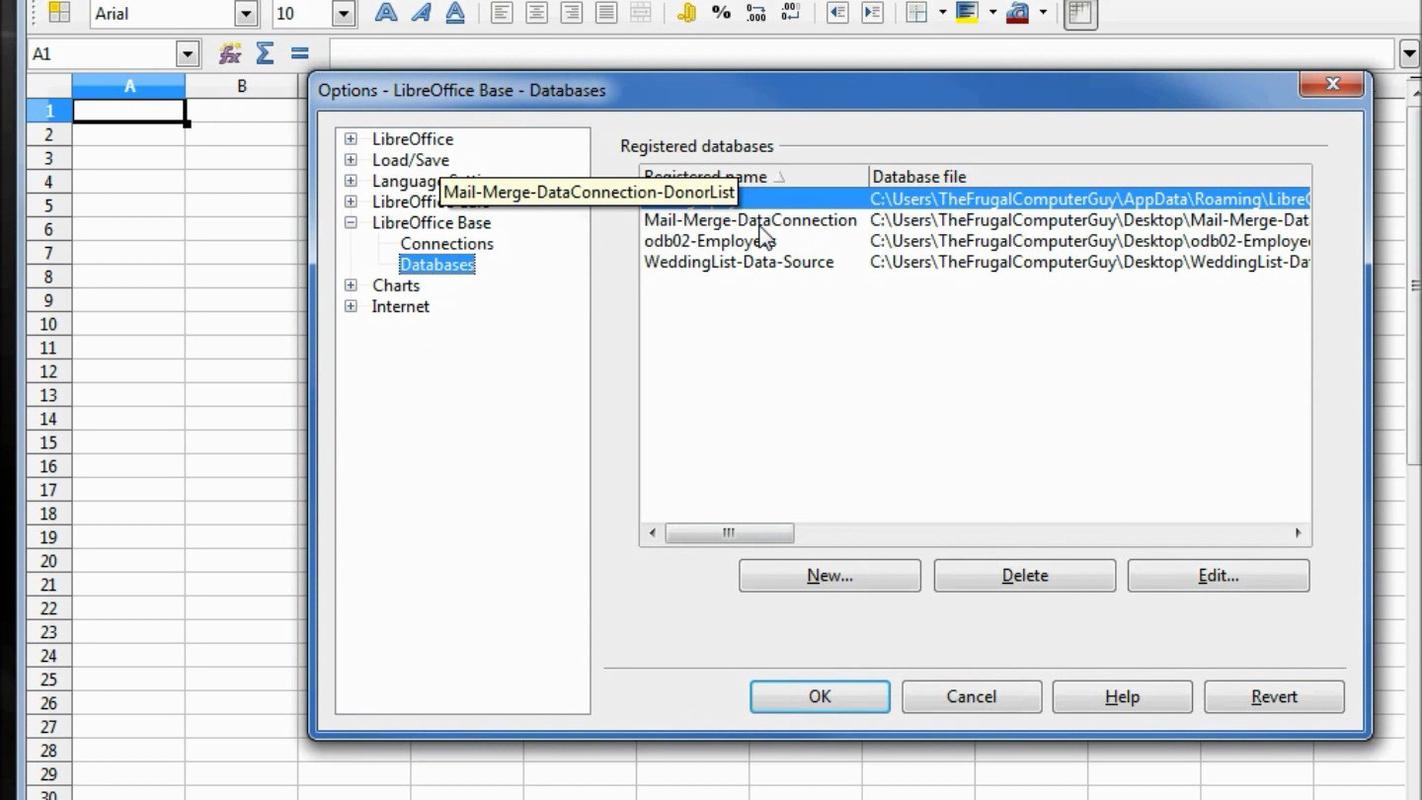
Task: Apply the Font Color icon
Action: coord(1018,13)
